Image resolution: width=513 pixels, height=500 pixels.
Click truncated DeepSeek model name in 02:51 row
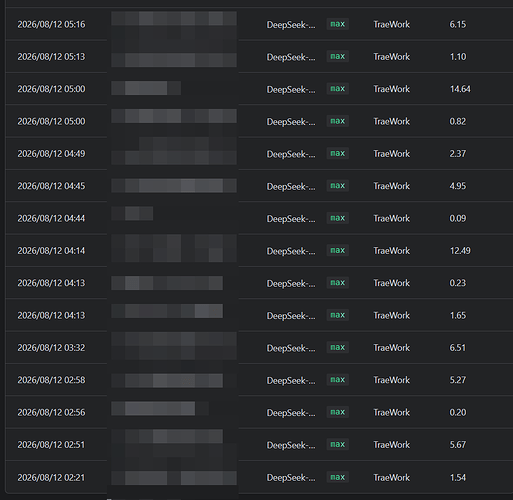click(x=291, y=445)
